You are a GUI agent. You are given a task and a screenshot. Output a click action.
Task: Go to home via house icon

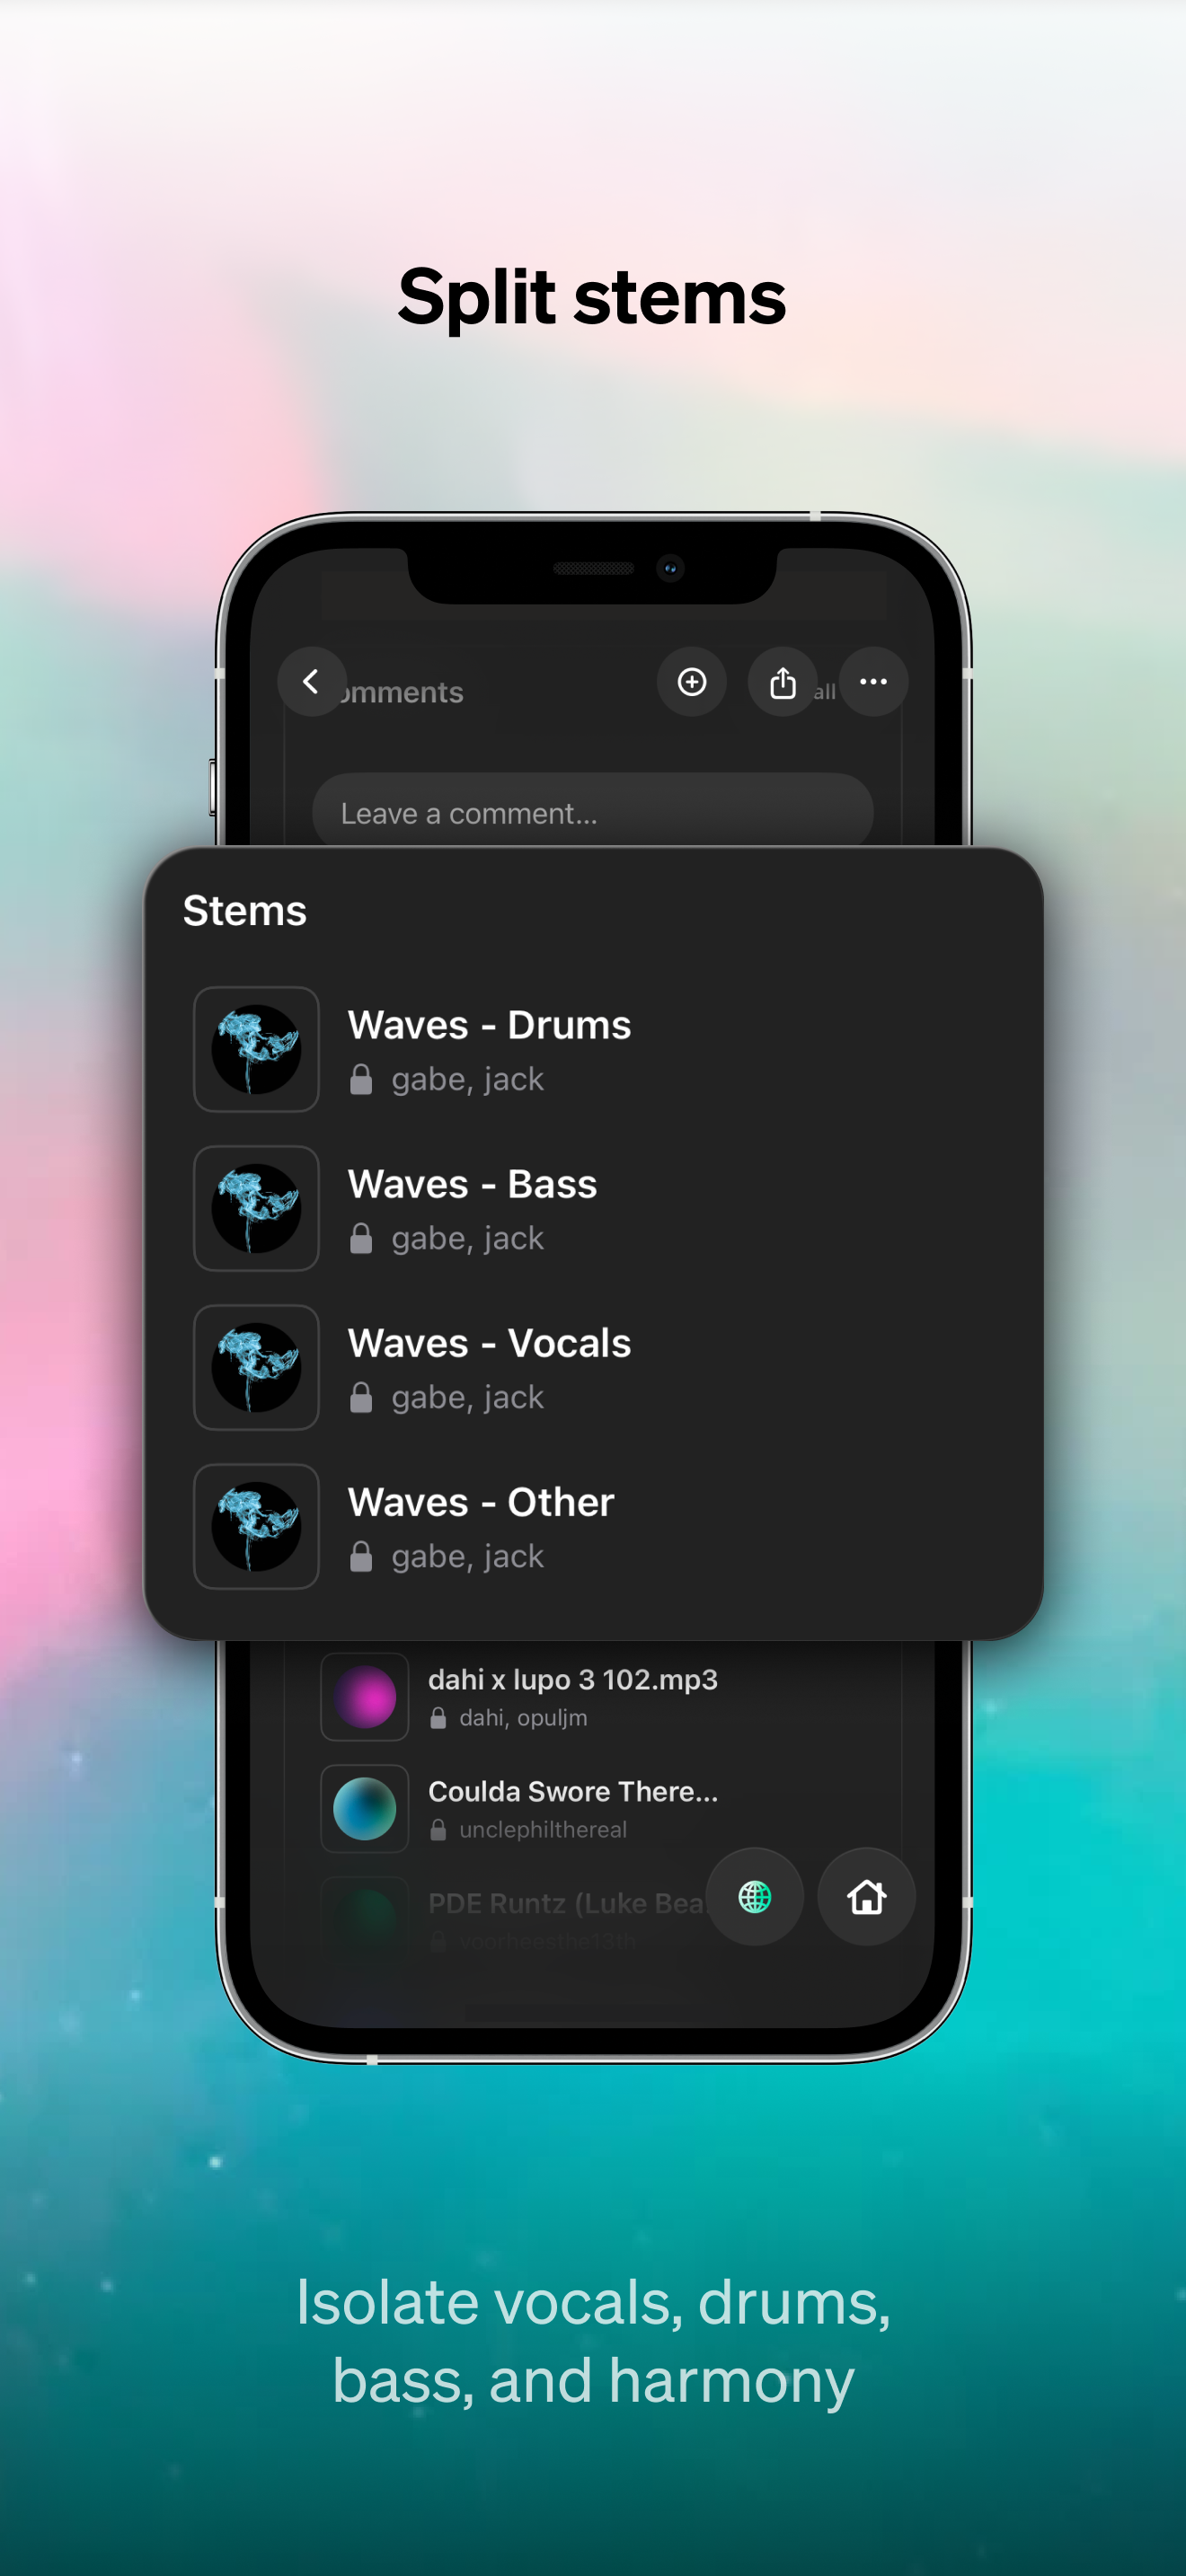click(x=867, y=1897)
